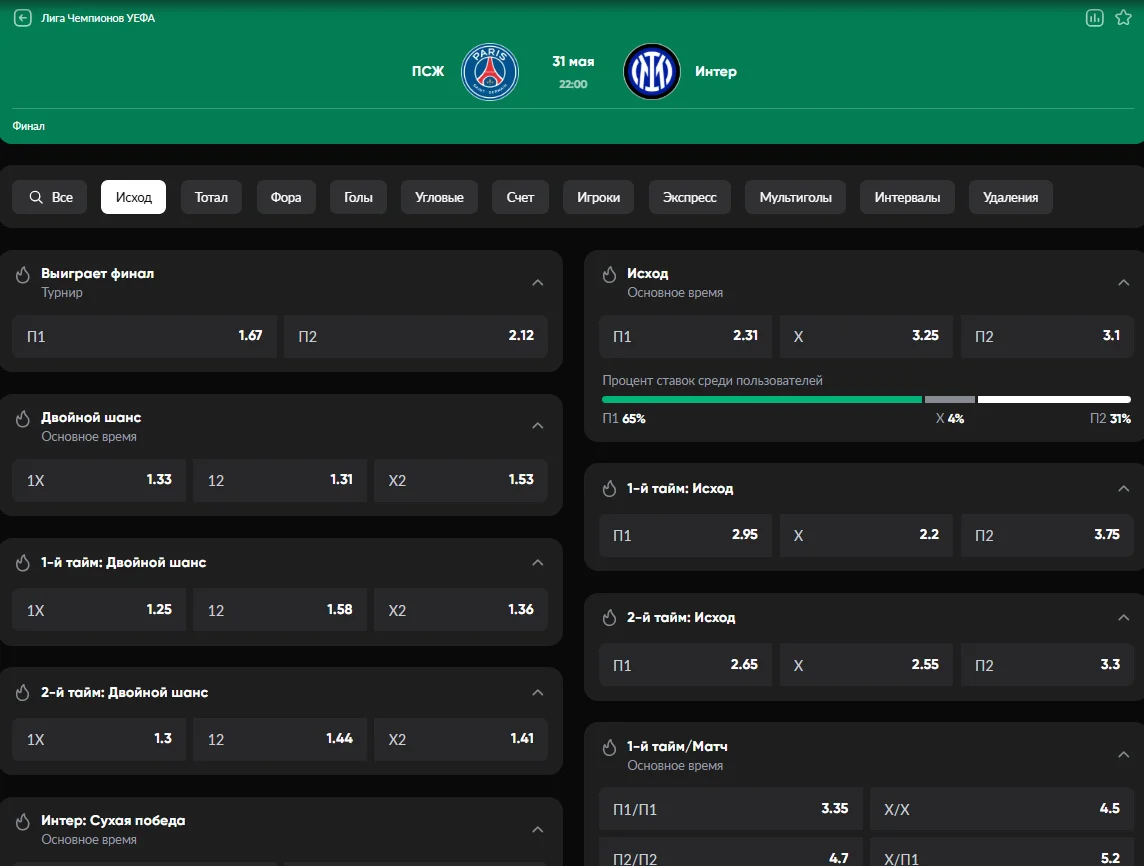Click the PSG team logo
1144x866 pixels.
[x=490, y=72]
